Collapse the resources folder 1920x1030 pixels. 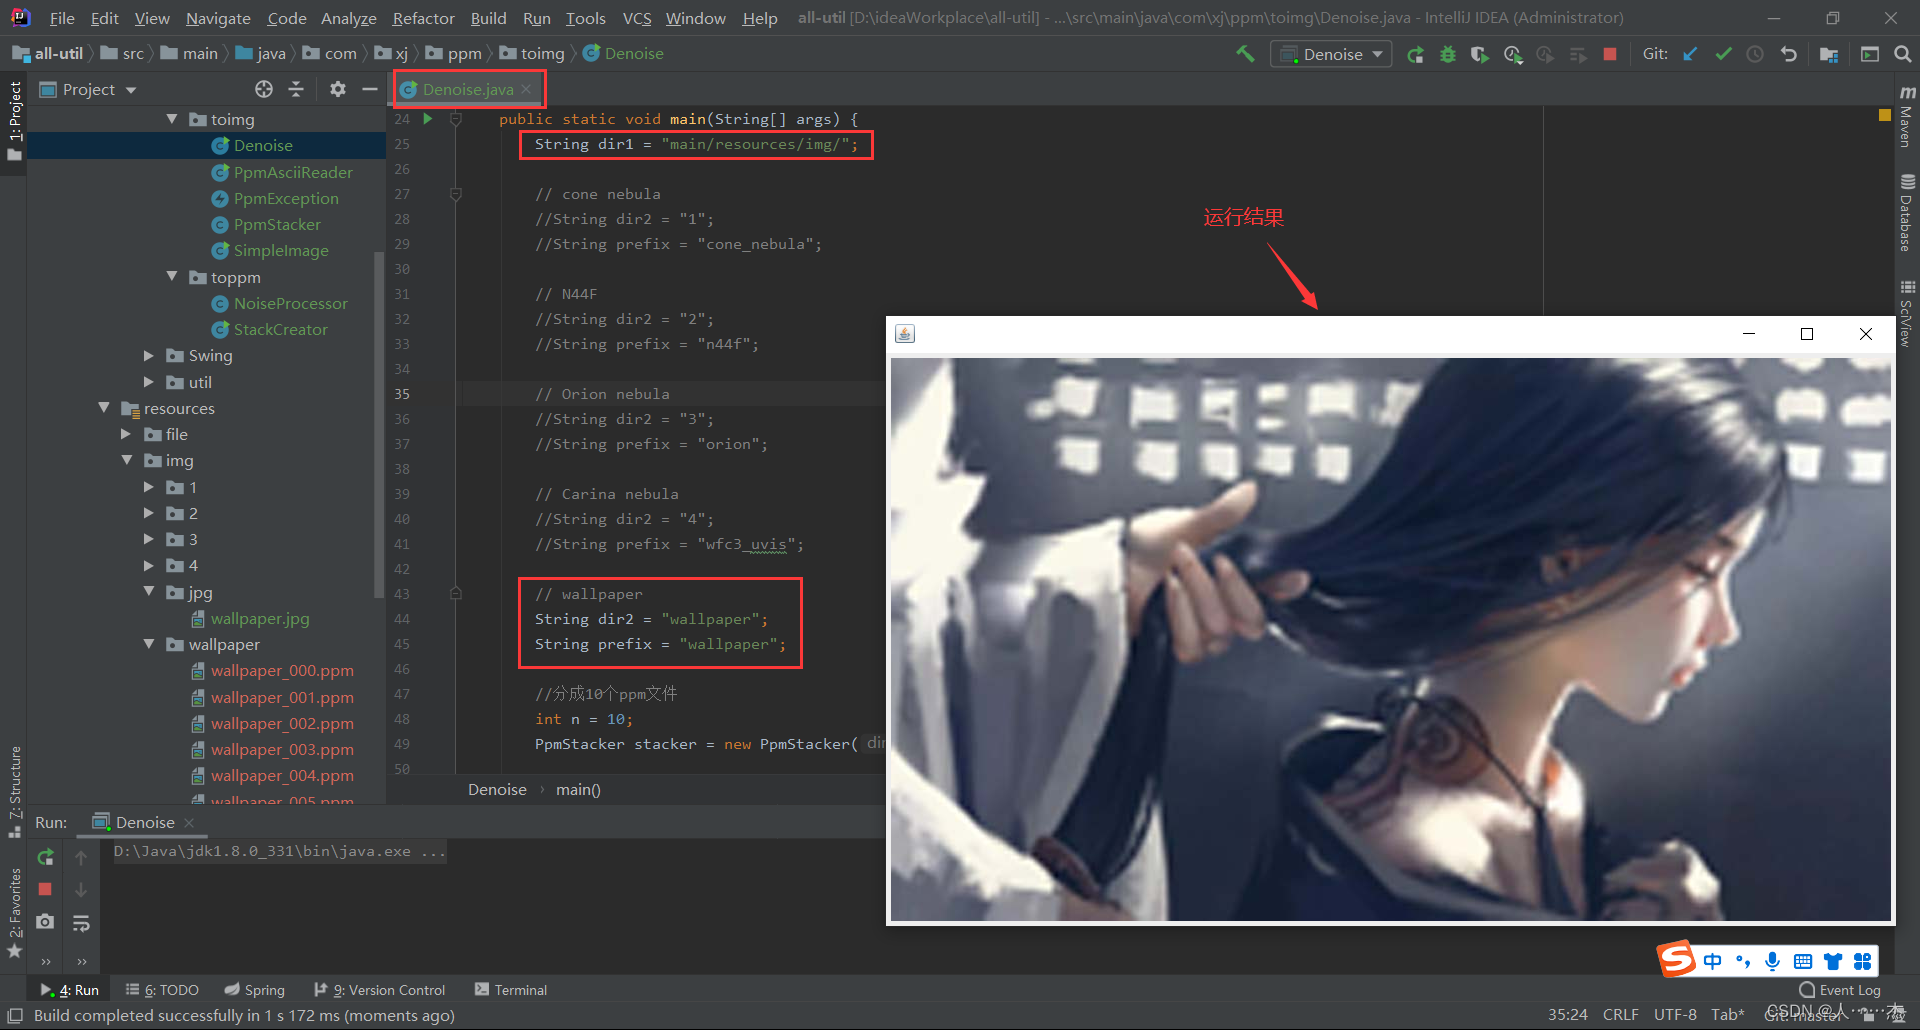click(x=104, y=408)
